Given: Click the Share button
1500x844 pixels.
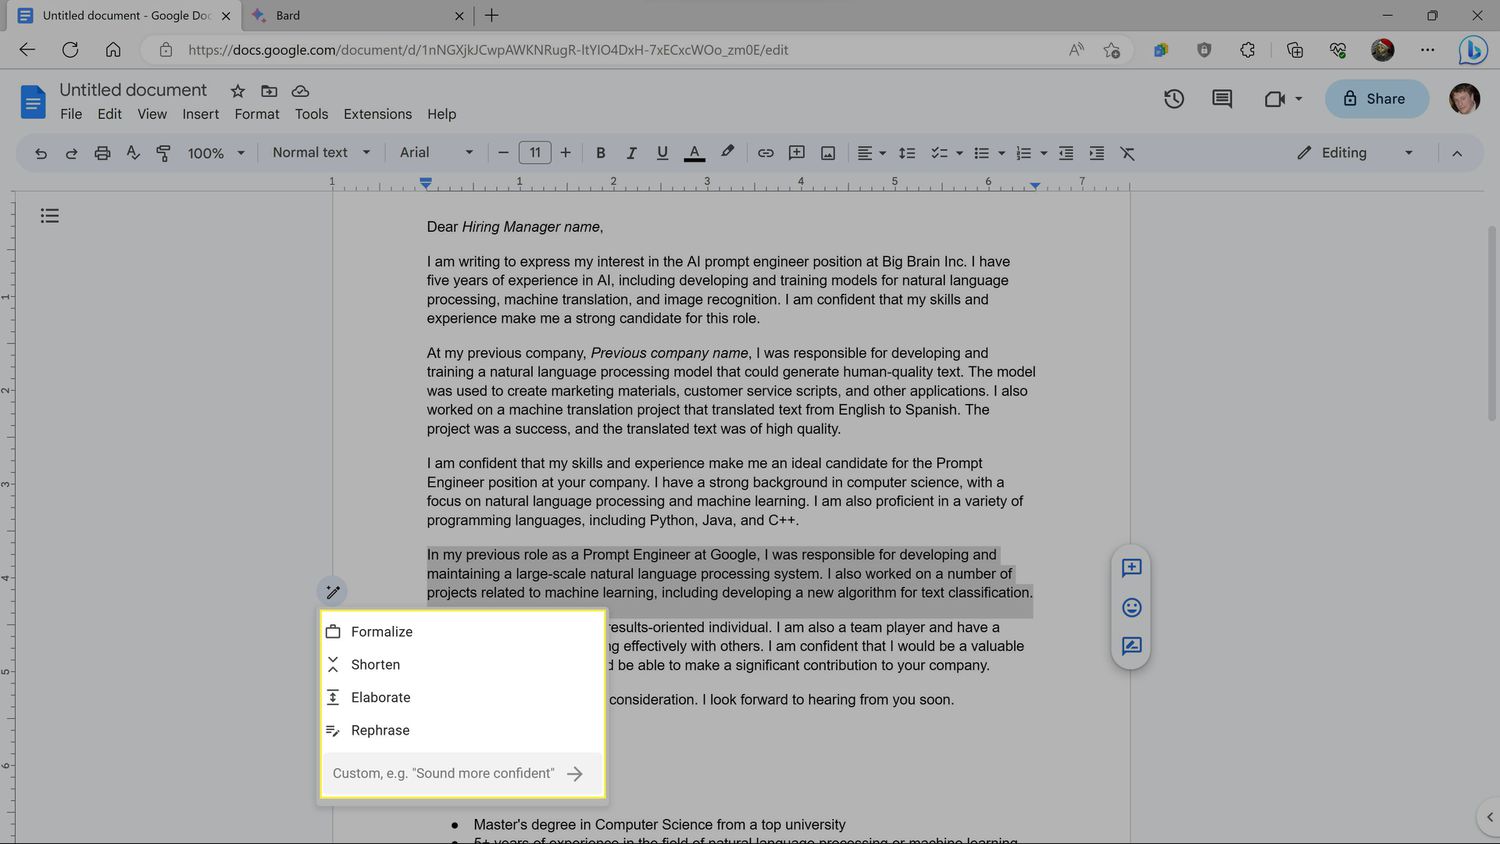Looking at the screenshot, I should coord(1375,99).
